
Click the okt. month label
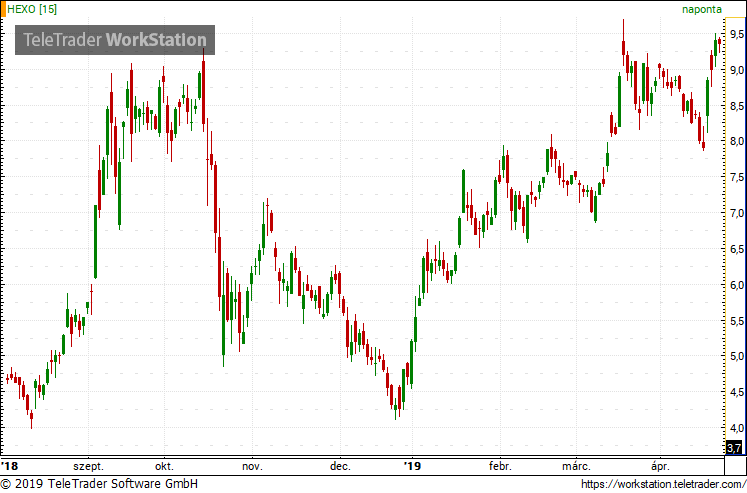coord(164,466)
